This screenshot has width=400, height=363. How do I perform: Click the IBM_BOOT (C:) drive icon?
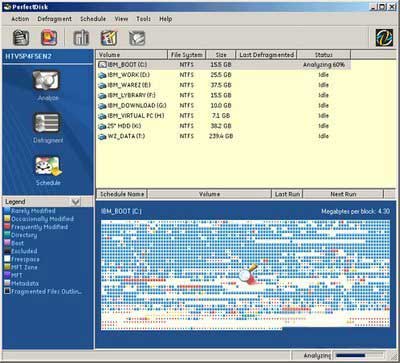pos(102,65)
